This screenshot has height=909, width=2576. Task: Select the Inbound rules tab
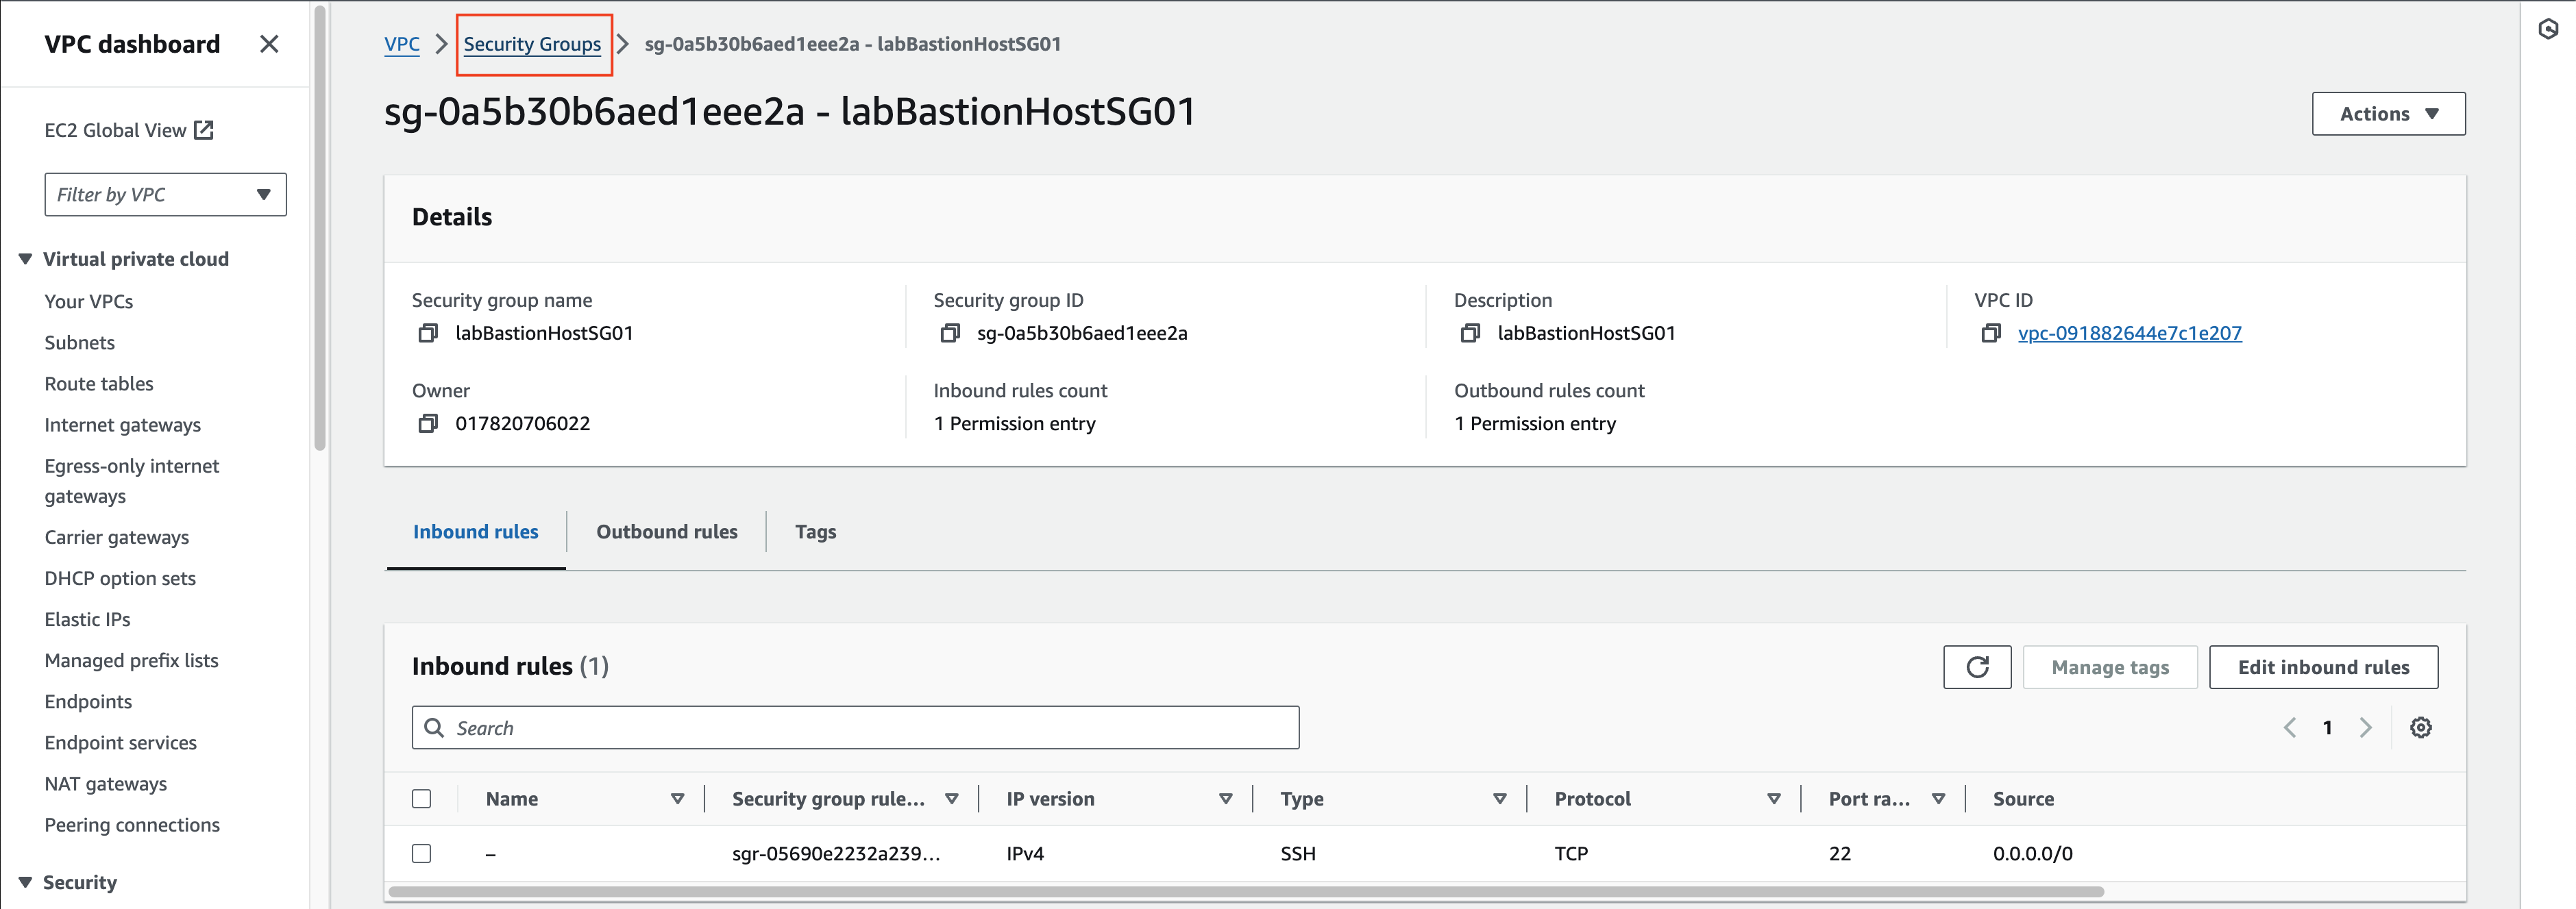pyautogui.click(x=476, y=532)
